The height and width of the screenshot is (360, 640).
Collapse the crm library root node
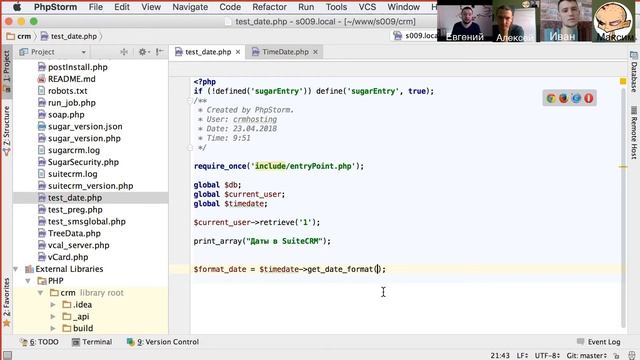[40, 293]
